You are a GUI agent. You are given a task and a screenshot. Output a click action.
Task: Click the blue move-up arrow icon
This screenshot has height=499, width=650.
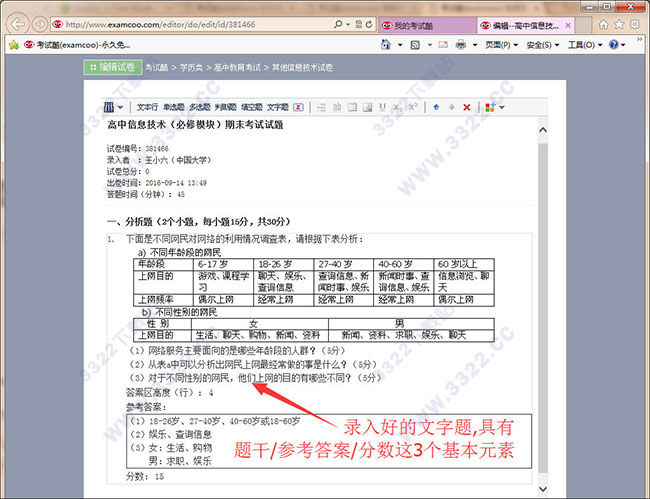[436, 107]
